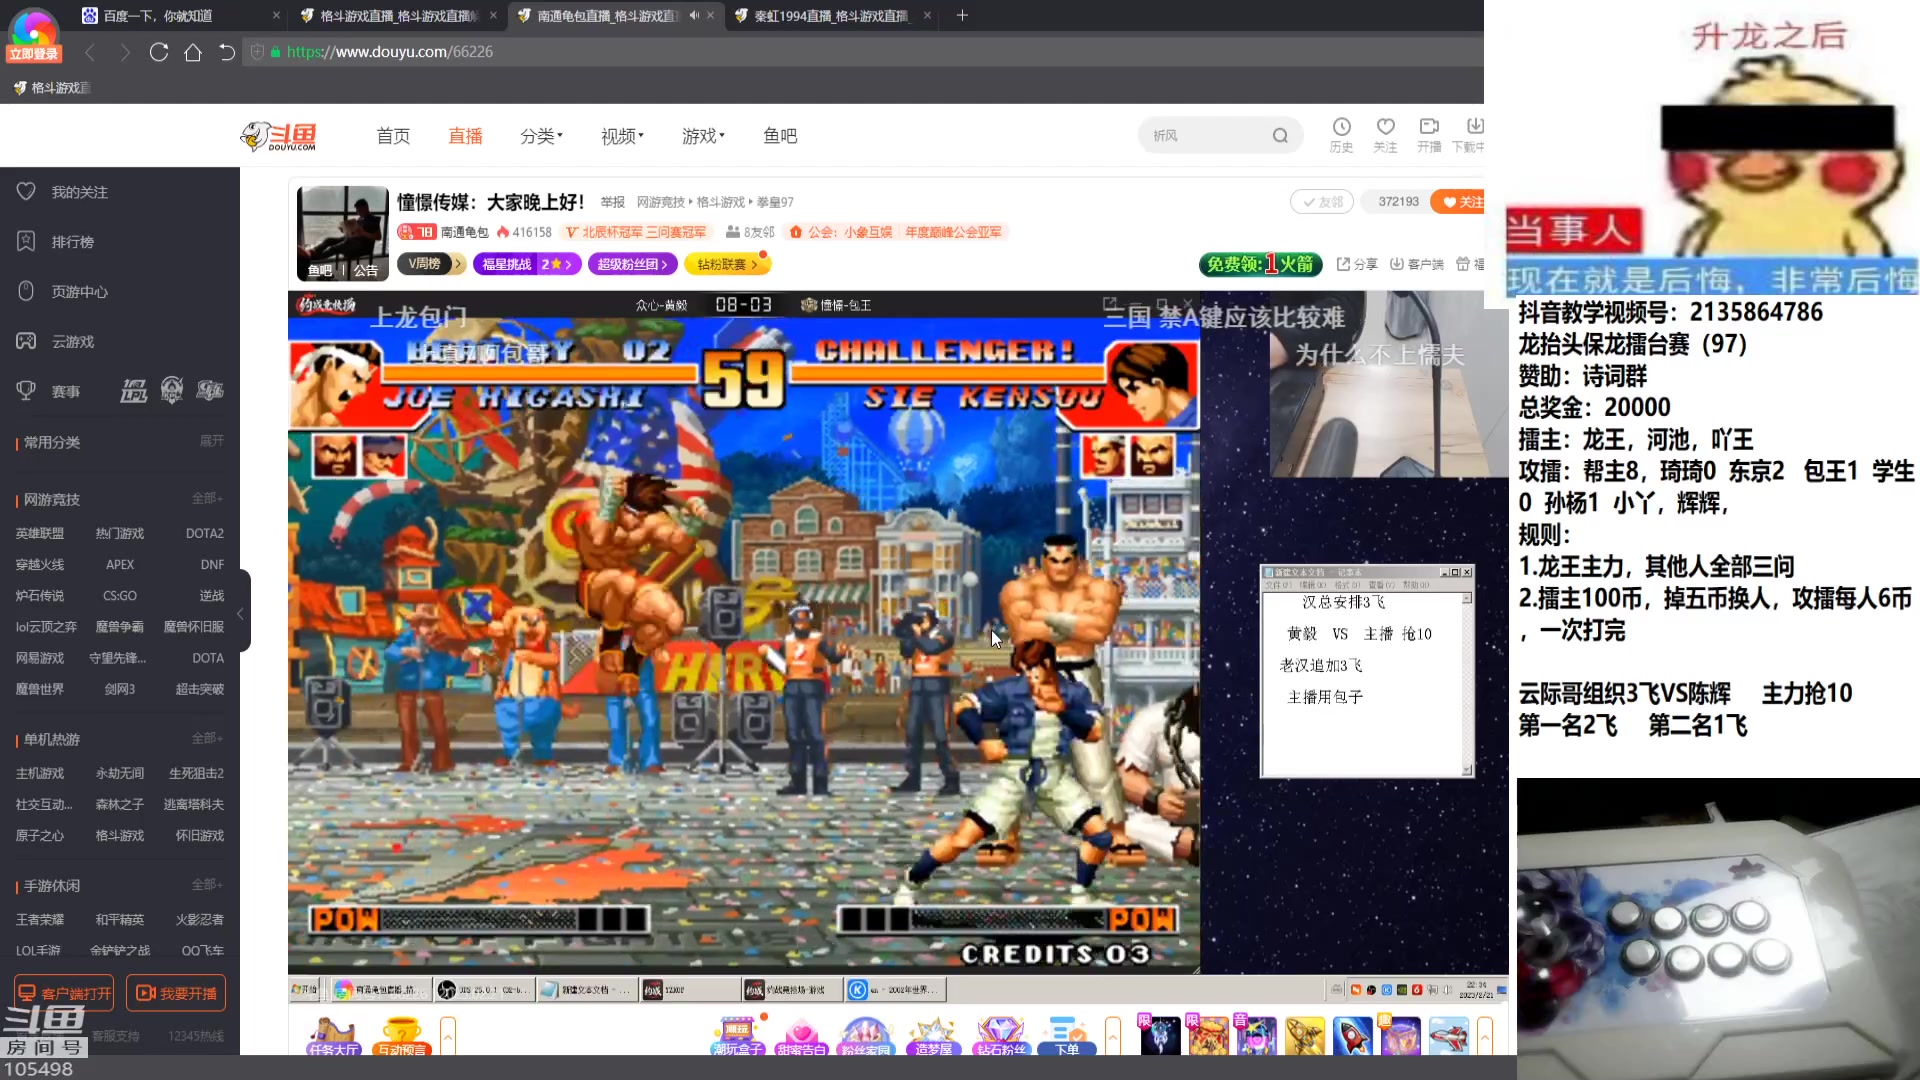Mute audio on the 南通龟包直播 tab
This screenshot has height=1080, width=1920.
[694, 15]
